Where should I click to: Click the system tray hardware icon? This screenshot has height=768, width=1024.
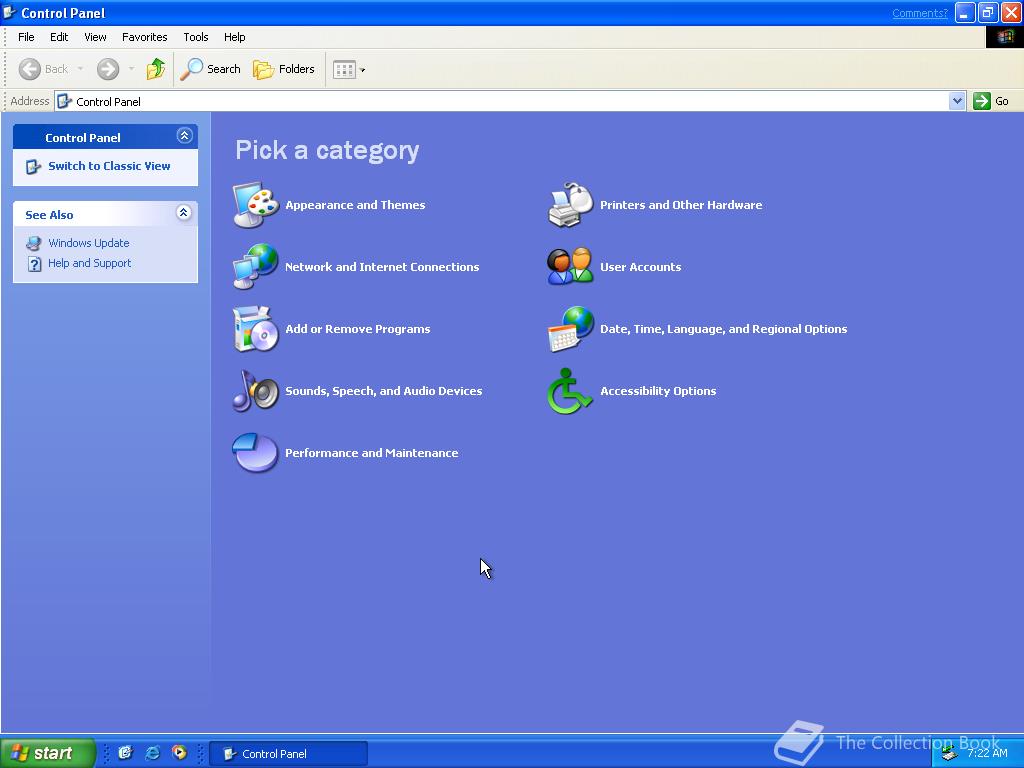(950, 754)
